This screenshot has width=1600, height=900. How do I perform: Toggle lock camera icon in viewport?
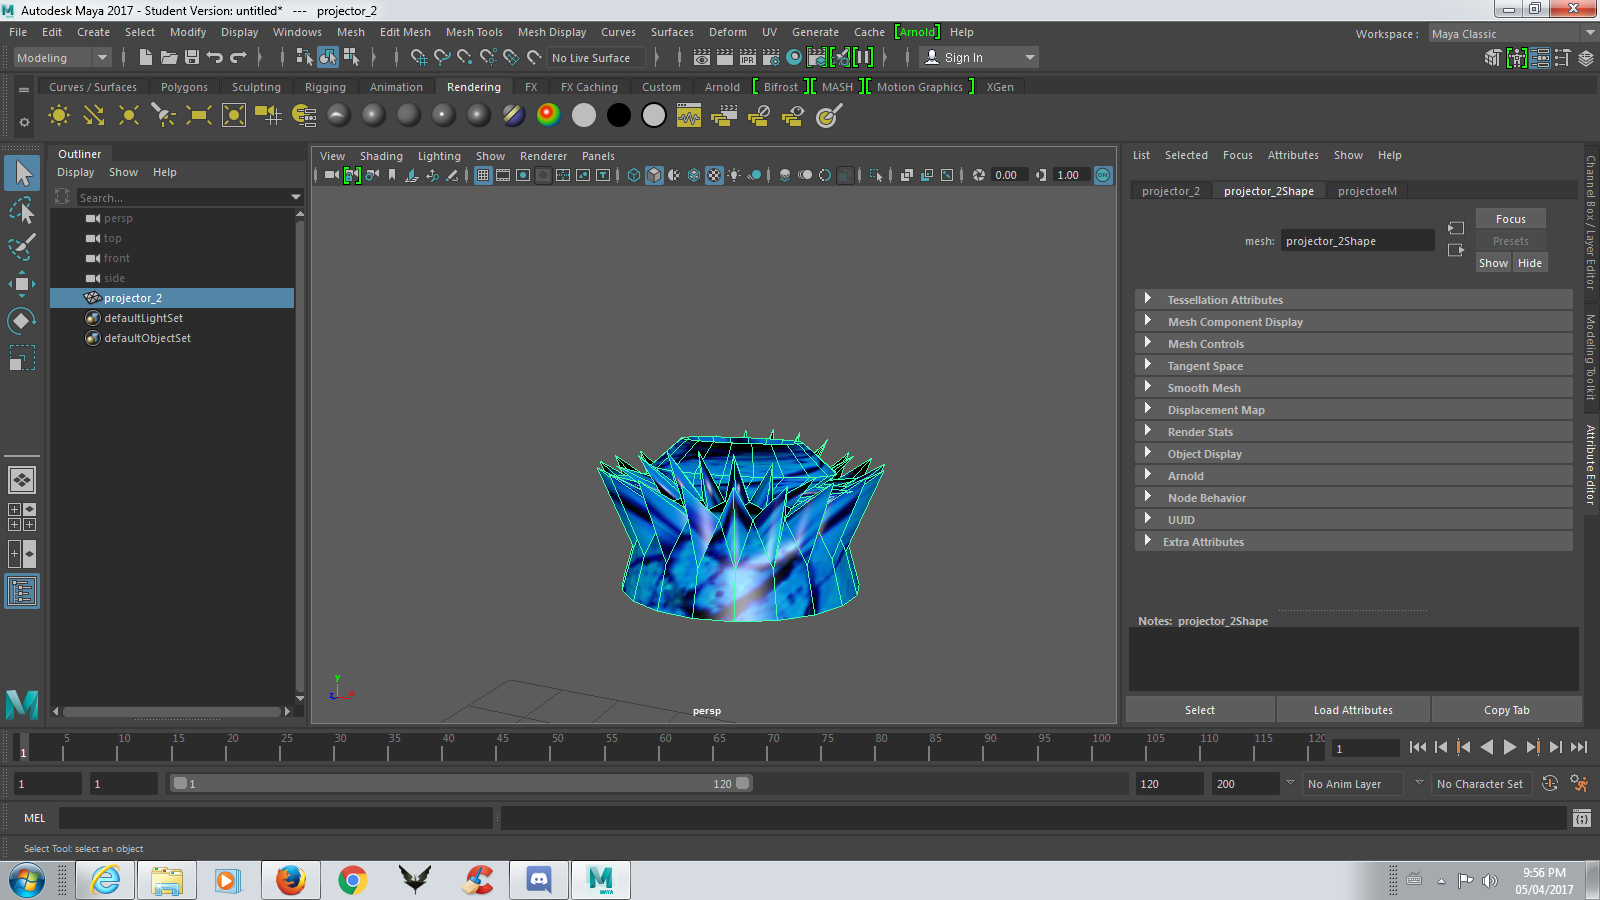click(x=352, y=175)
